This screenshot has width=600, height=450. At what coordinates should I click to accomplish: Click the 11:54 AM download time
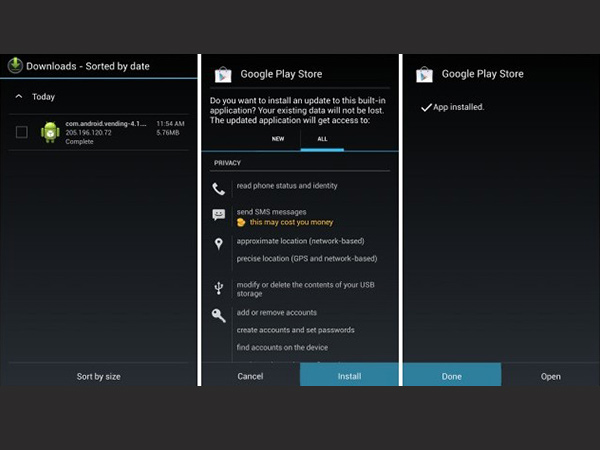170,124
